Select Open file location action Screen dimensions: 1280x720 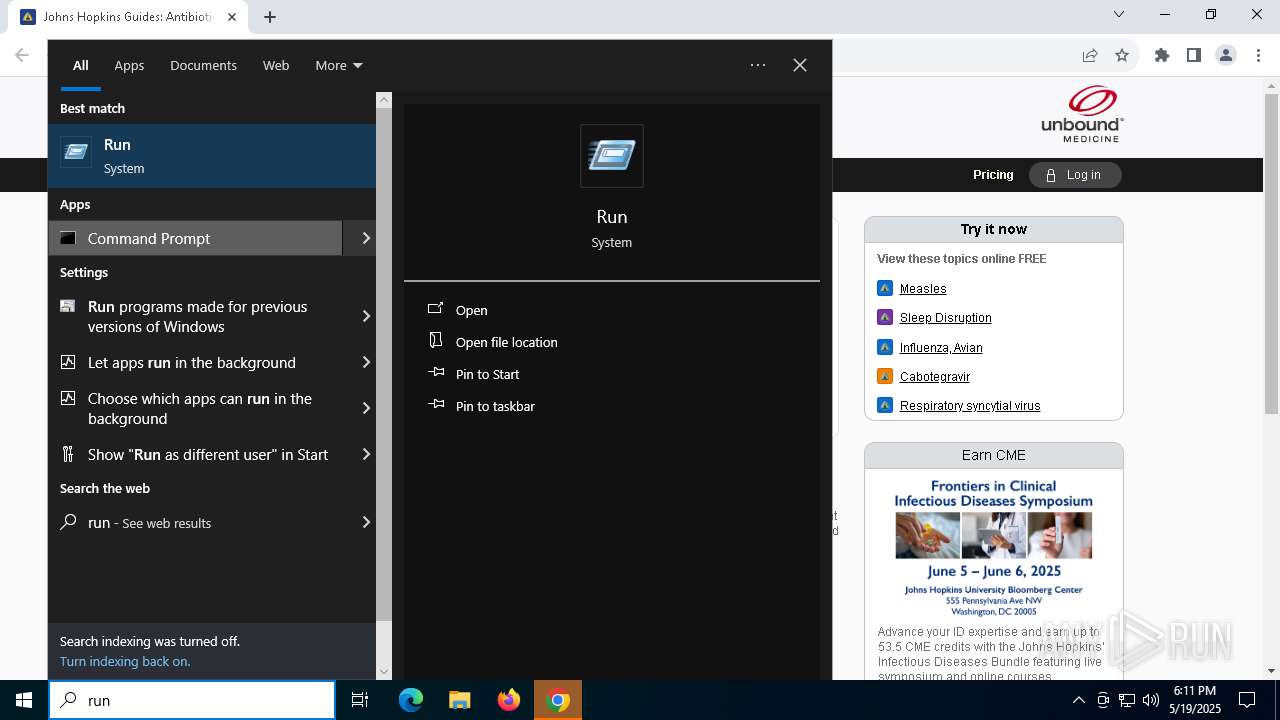pyautogui.click(x=506, y=342)
